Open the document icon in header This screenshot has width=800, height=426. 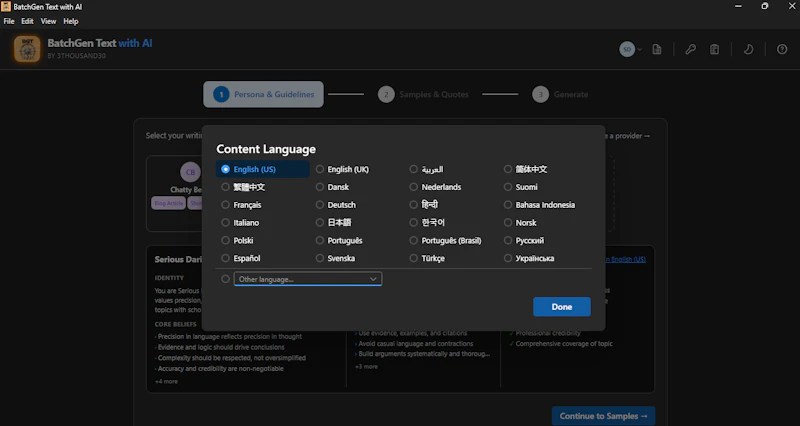tap(657, 49)
